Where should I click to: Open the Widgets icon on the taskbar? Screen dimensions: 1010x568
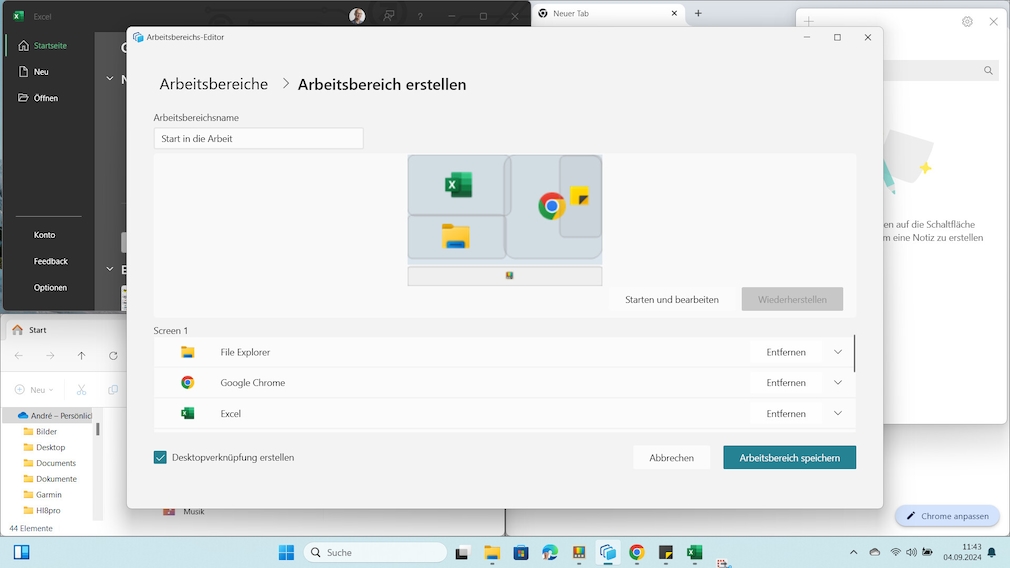21,552
